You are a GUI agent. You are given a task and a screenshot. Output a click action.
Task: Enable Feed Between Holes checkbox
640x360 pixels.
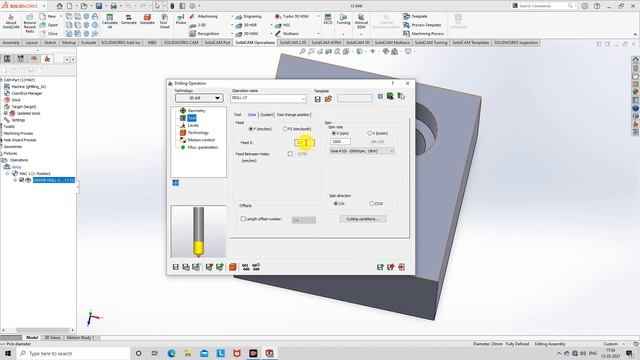[x=290, y=154]
